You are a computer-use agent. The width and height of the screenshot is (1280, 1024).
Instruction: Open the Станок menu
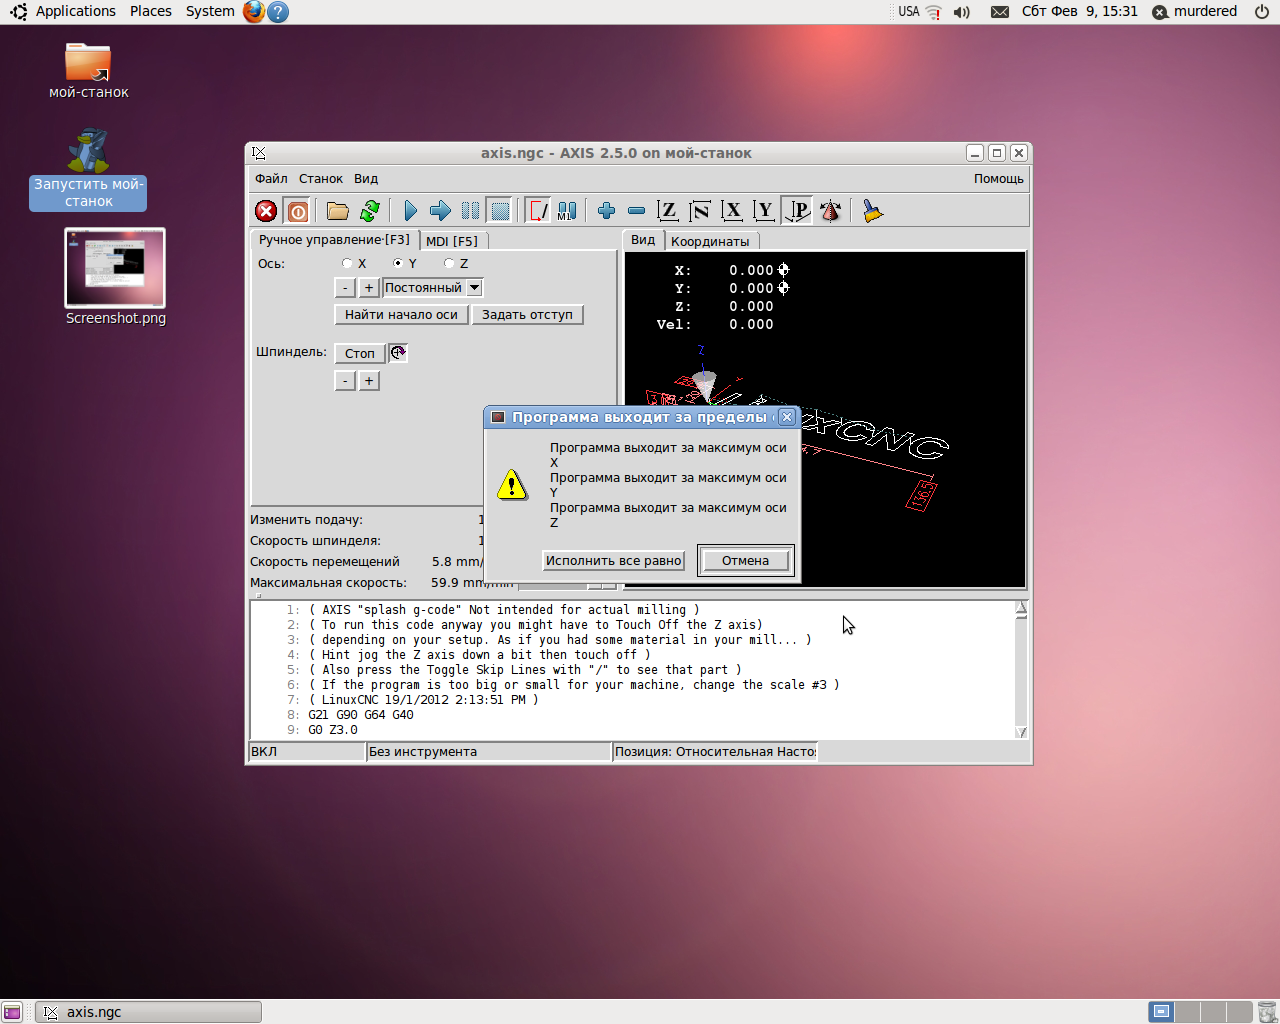click(x=321, y=179)
